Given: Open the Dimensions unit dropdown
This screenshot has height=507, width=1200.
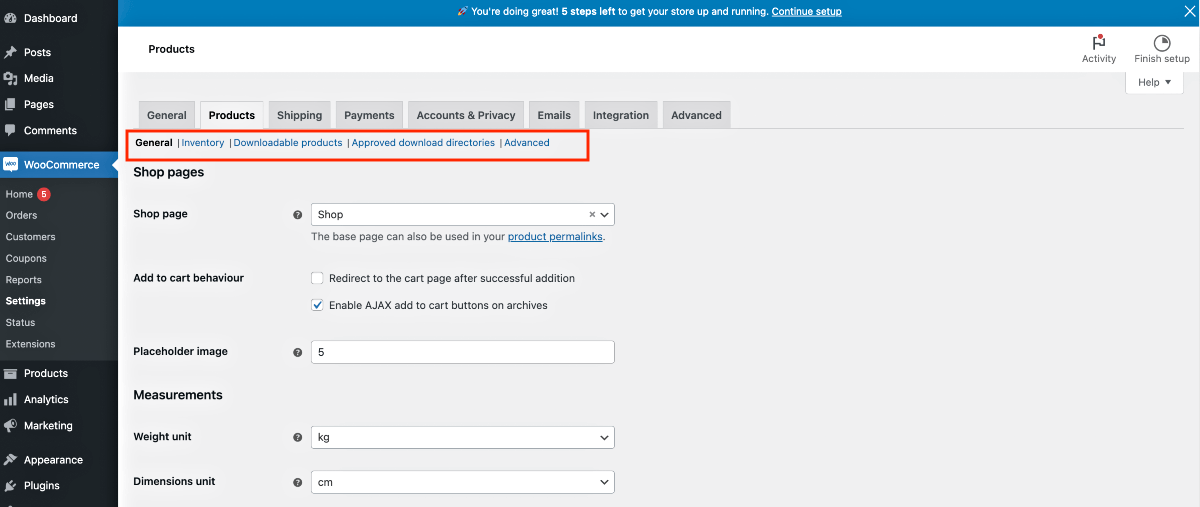Looking at the screenshot, I should pos(462,482).
